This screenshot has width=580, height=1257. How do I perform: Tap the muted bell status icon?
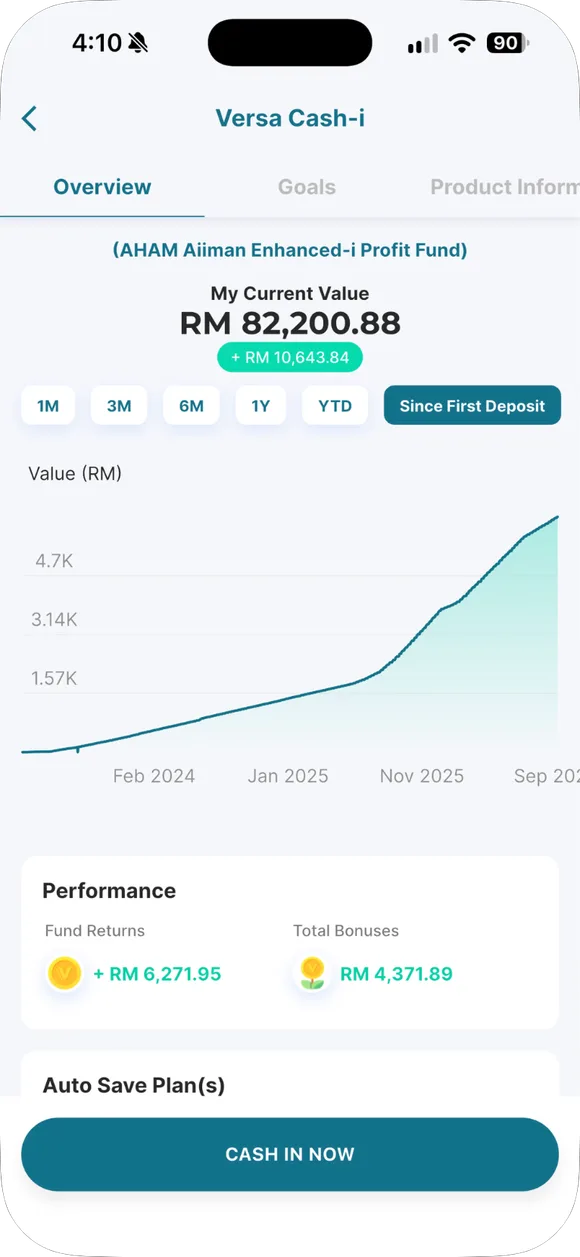click(x=138, y=43)
